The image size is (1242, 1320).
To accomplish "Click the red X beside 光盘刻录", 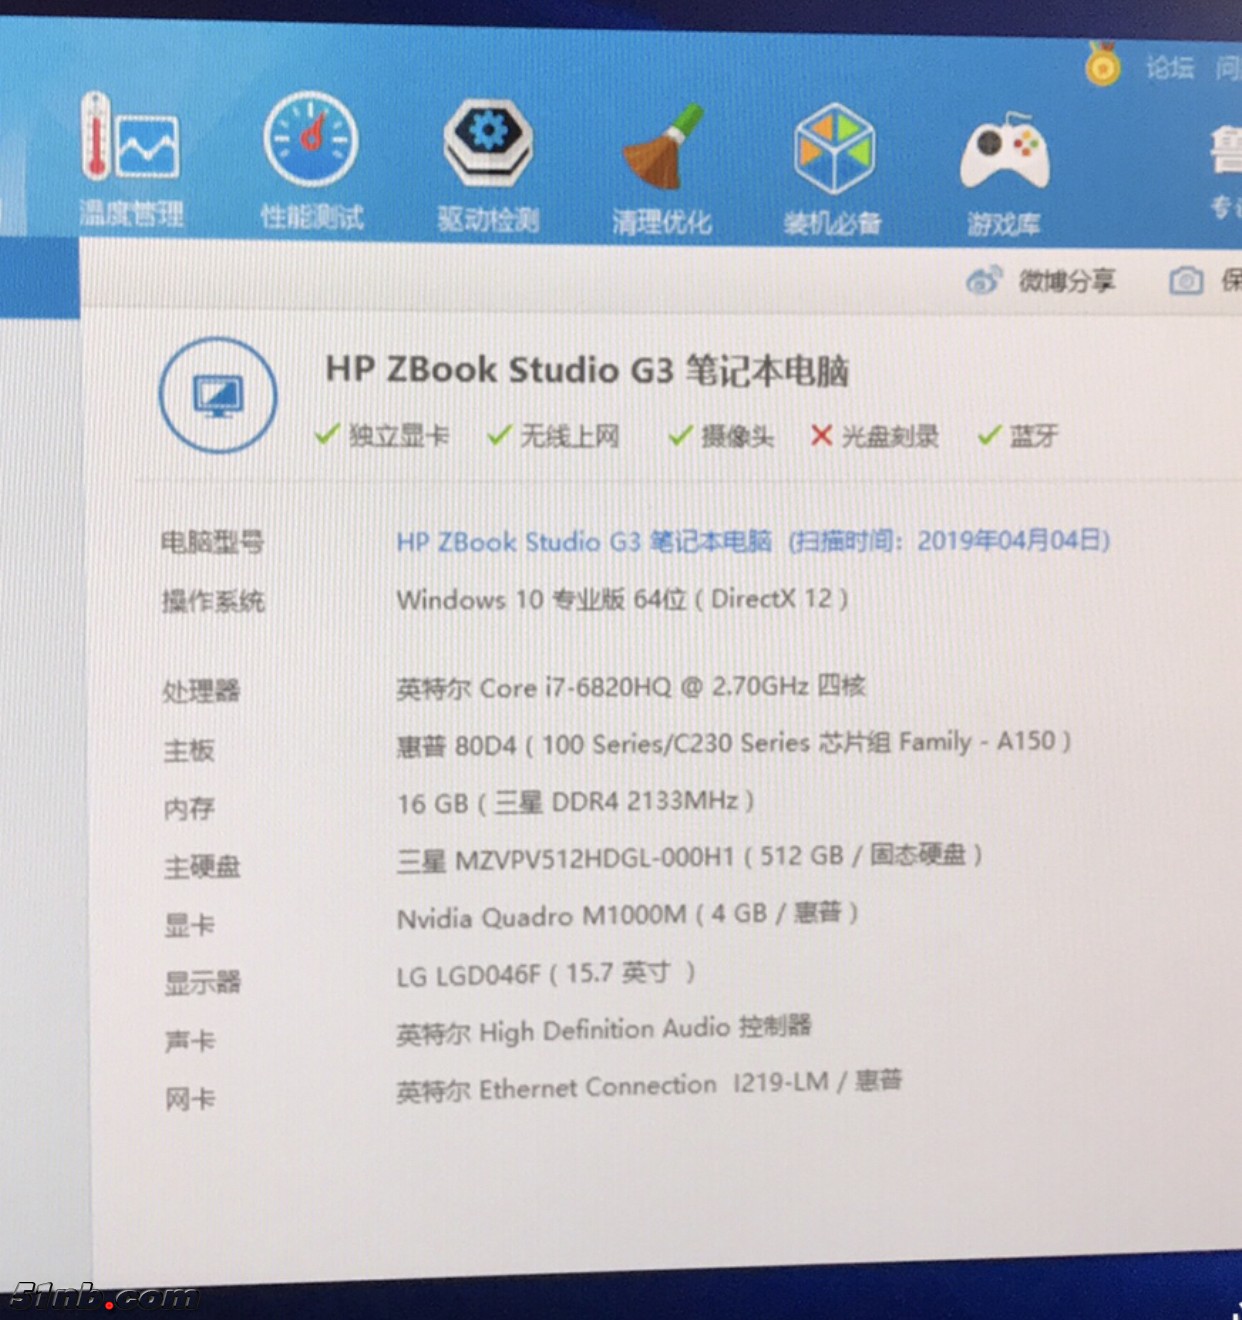I will click(x=820, y=435).
